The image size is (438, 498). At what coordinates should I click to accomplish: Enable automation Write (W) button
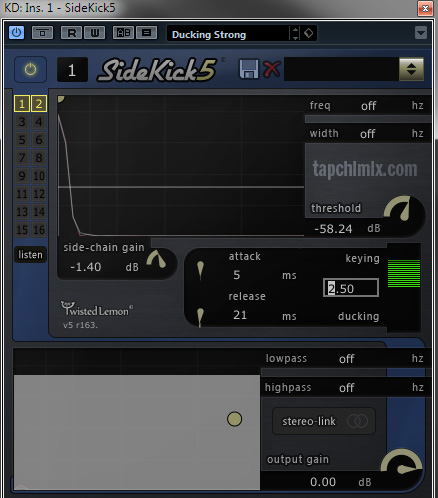(95, 33)
